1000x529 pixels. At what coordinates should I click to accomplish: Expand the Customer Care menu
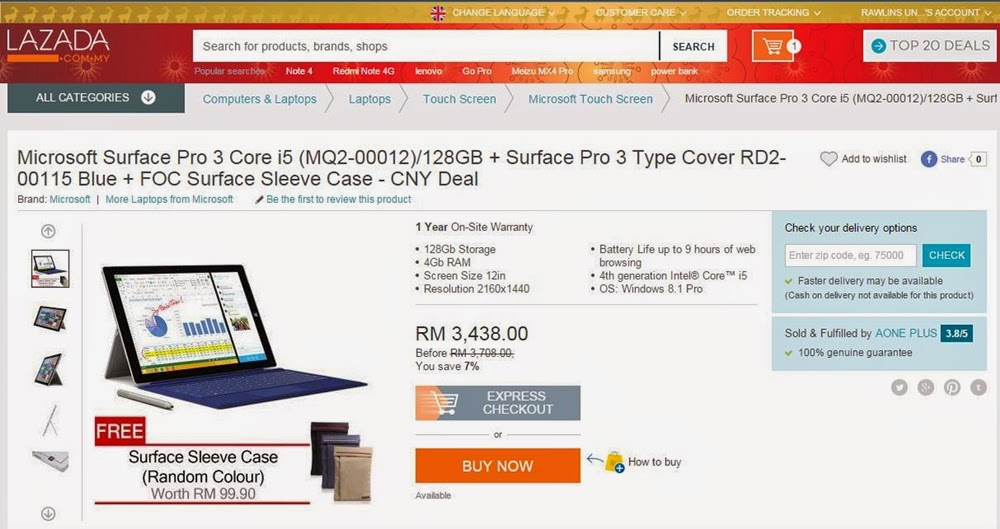click(640, 13)
